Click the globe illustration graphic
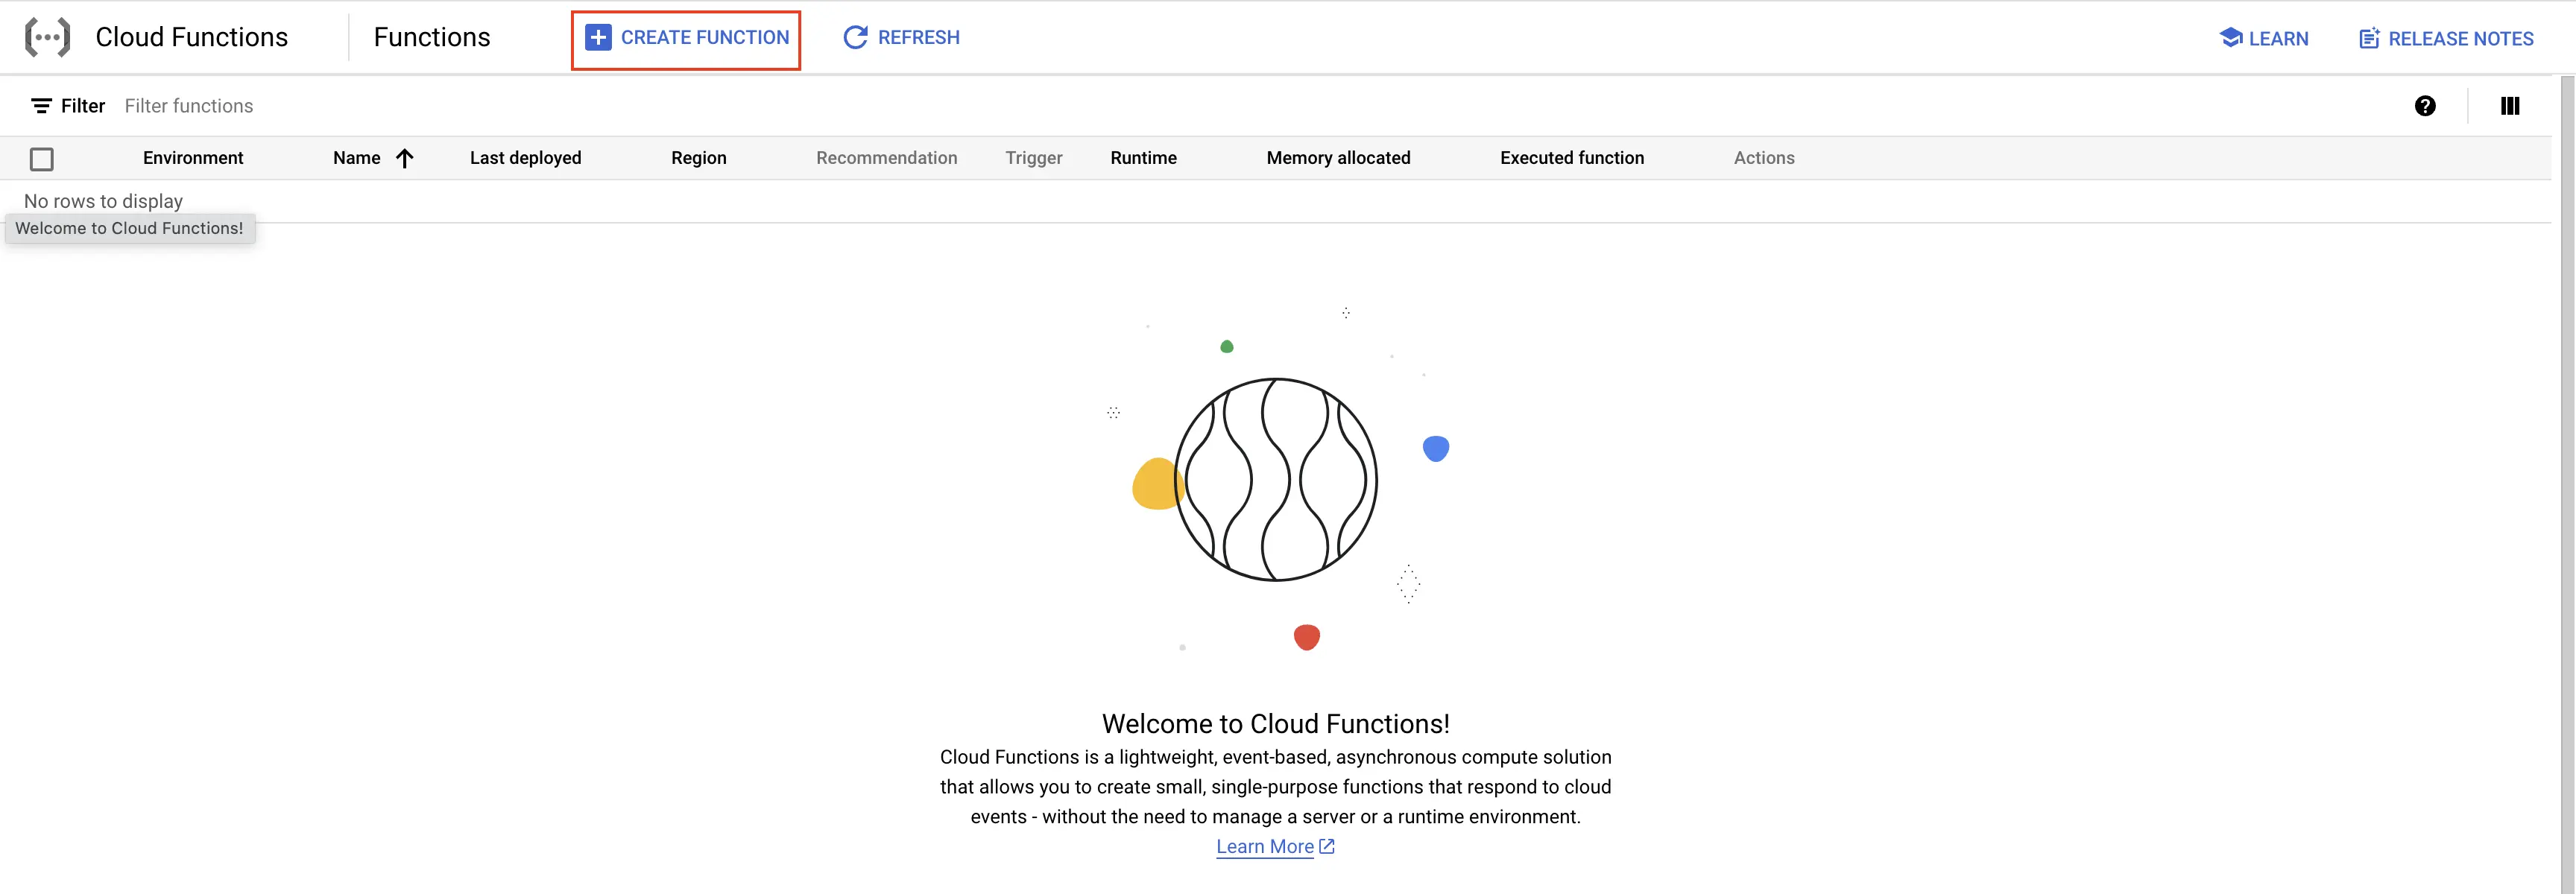 1276,480
